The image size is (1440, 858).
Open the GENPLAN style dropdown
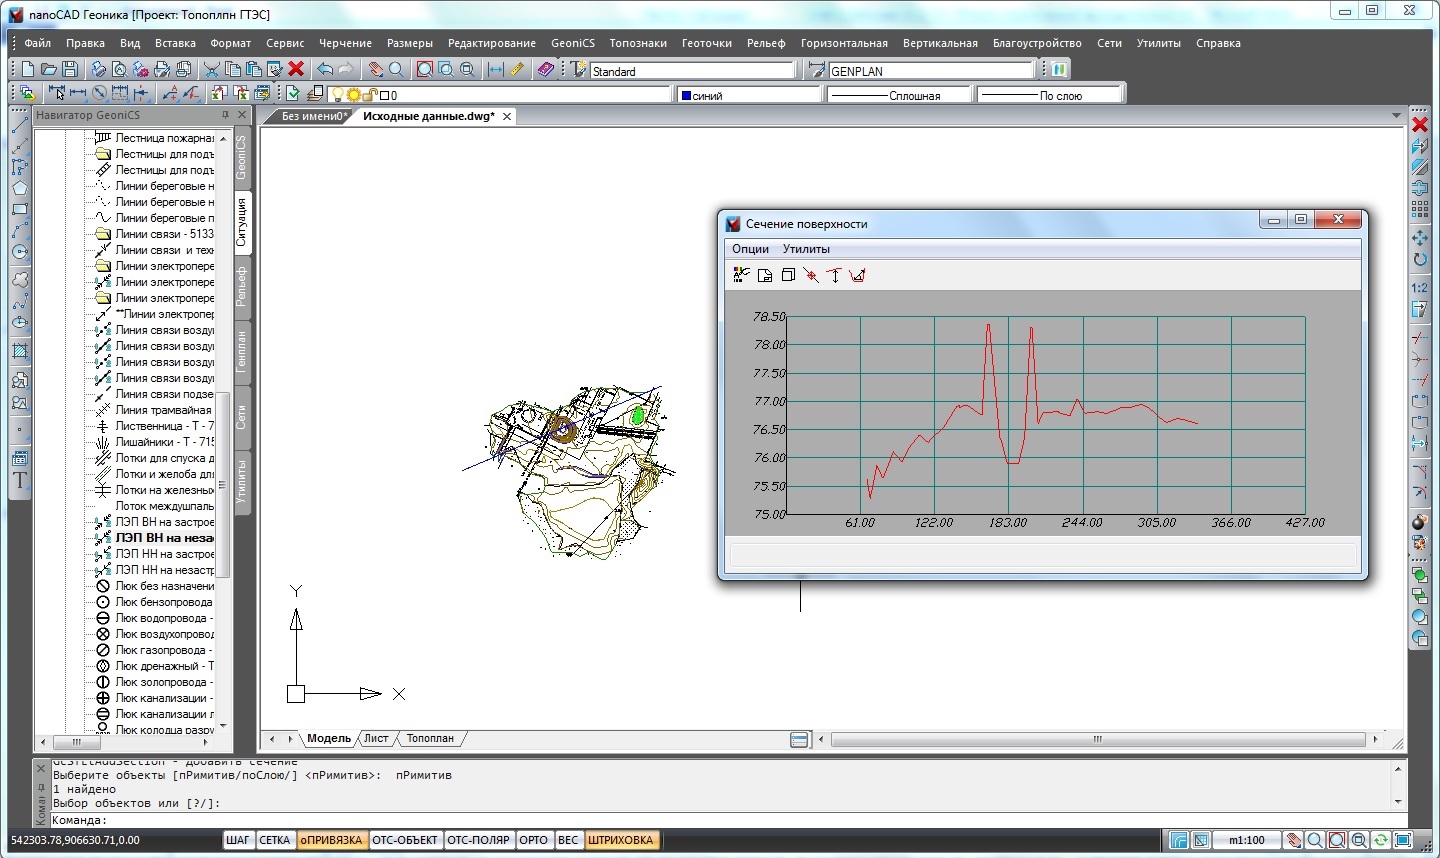tap(930, 71)
